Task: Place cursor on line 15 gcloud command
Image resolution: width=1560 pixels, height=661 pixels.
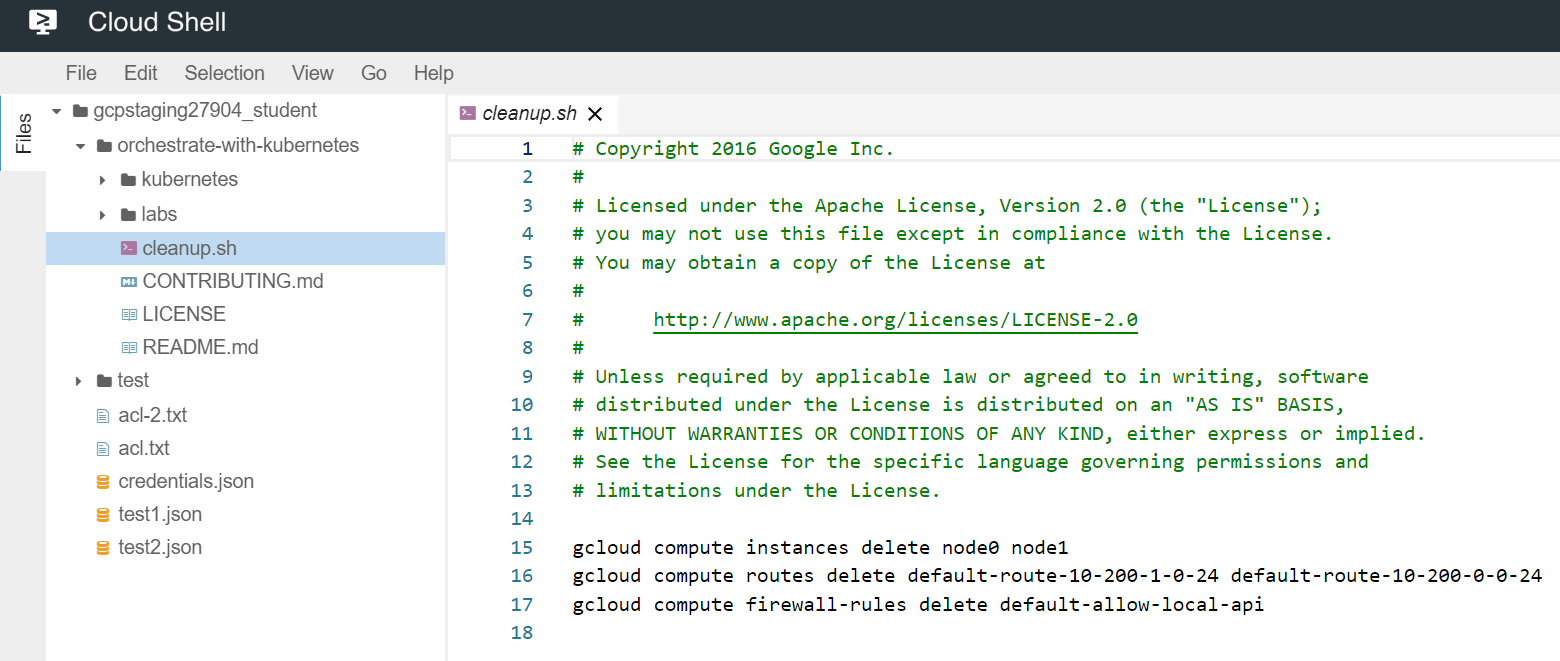Action: coord(820,547)
